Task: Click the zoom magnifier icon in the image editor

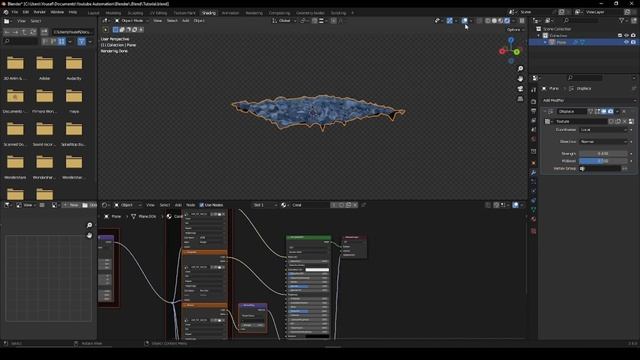Action: coord(89,225)
